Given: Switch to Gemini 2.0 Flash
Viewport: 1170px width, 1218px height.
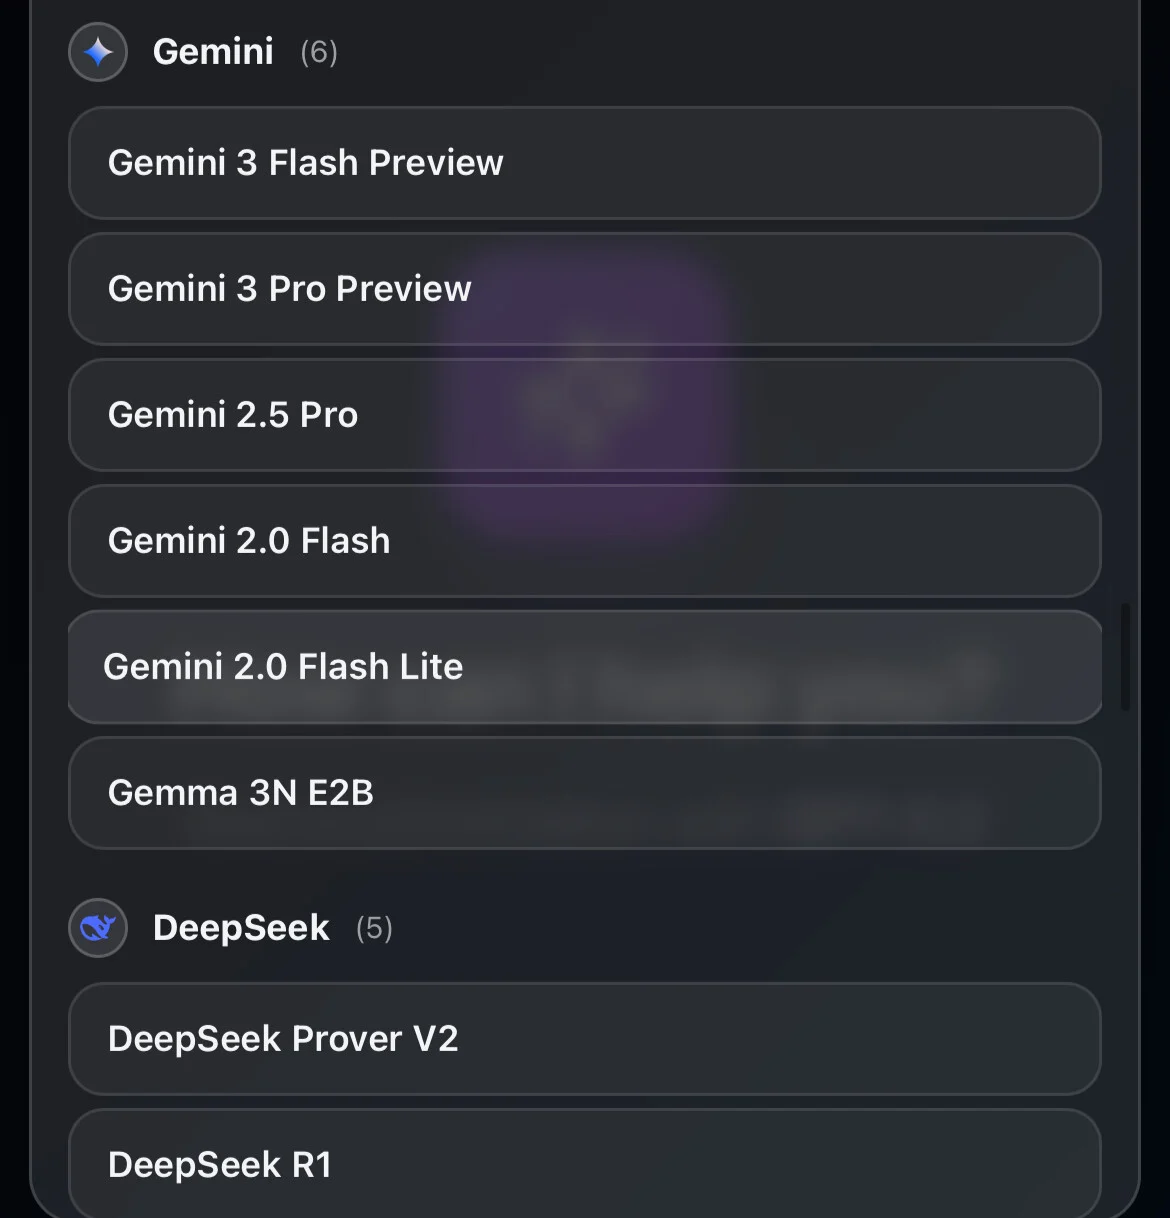Looking at the screenshot, I should coord(584,541).
